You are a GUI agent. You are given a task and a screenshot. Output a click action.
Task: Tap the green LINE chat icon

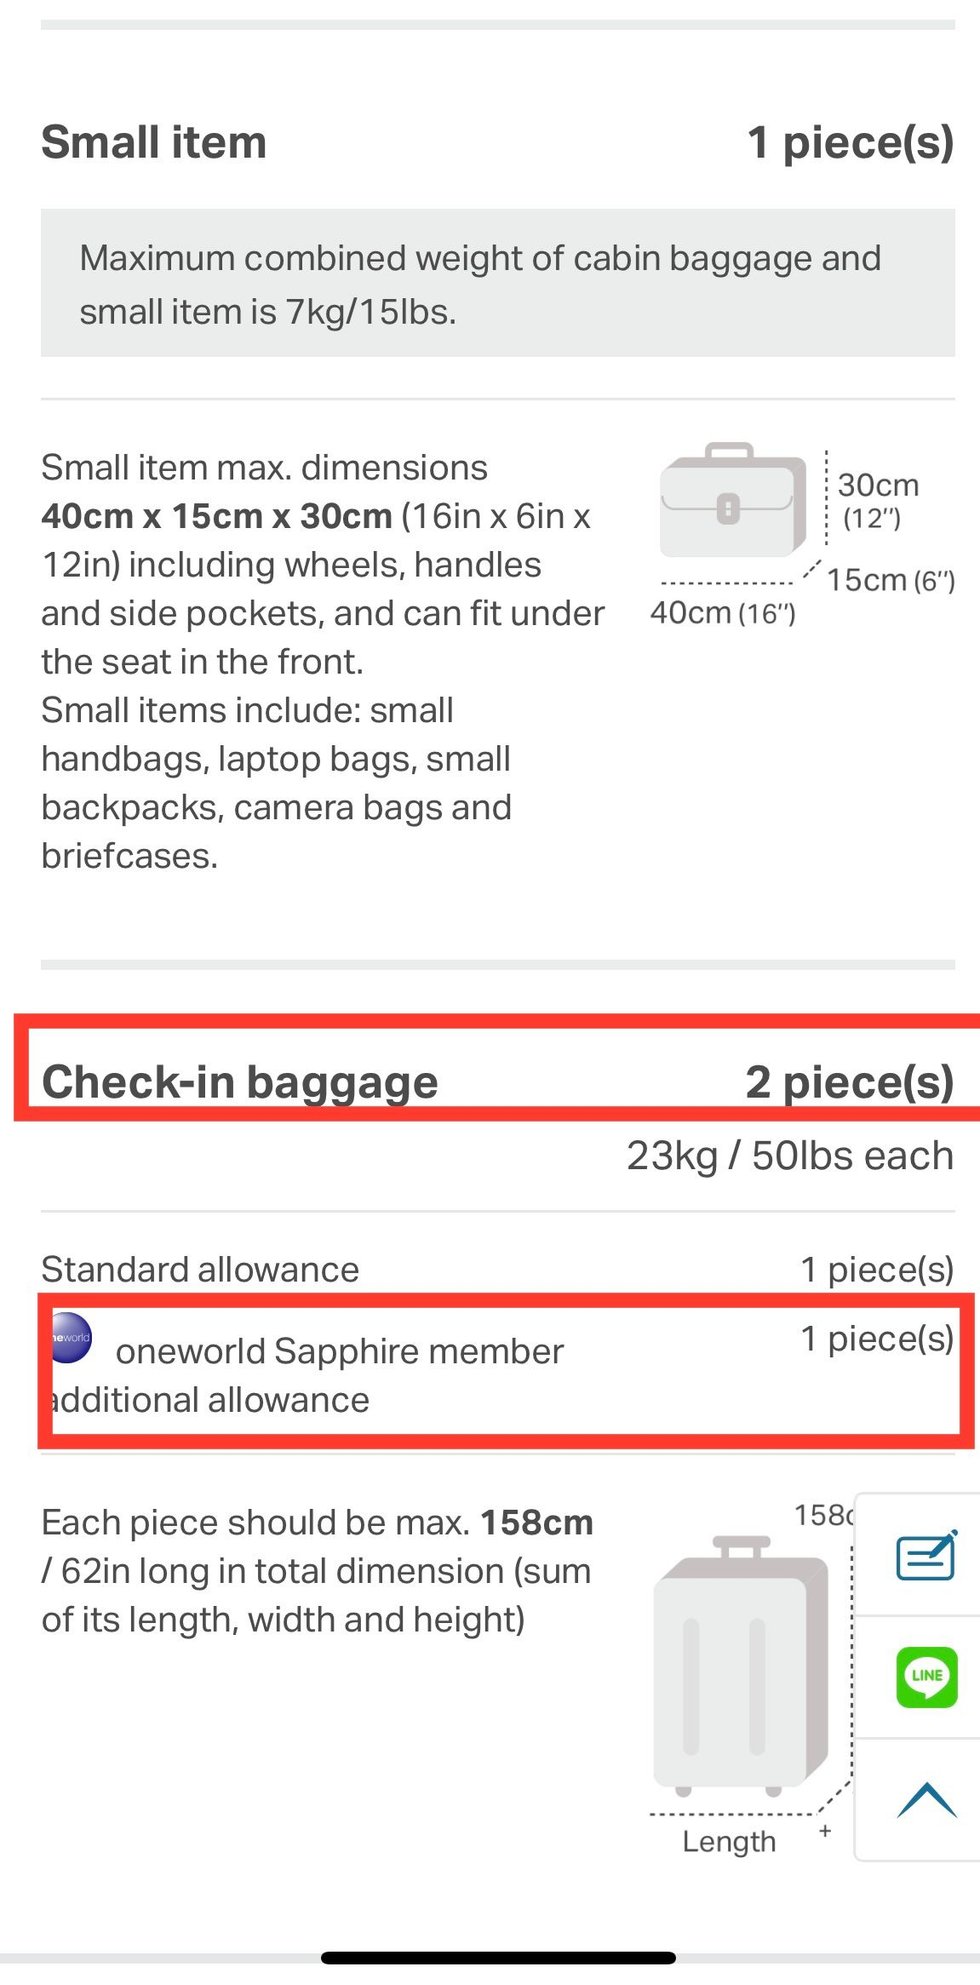926,1676
